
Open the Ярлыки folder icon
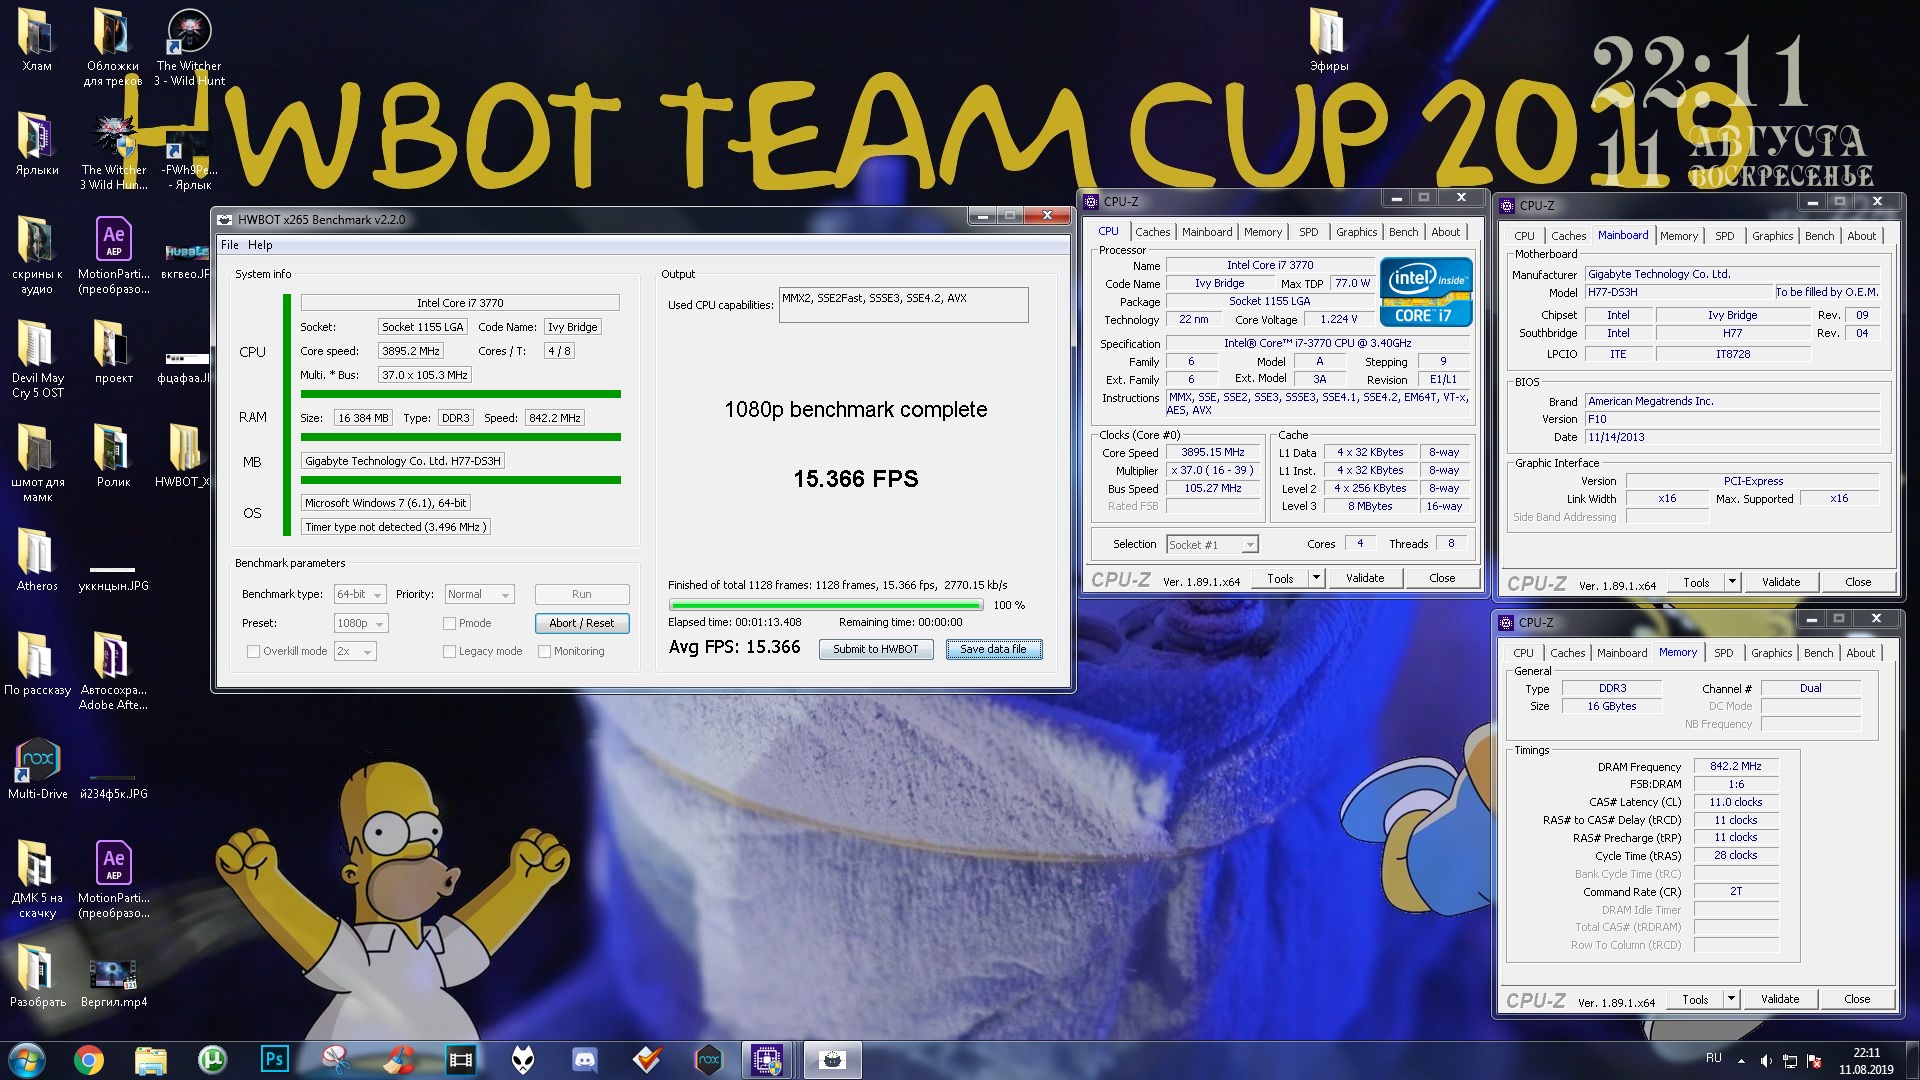(37, 144)
